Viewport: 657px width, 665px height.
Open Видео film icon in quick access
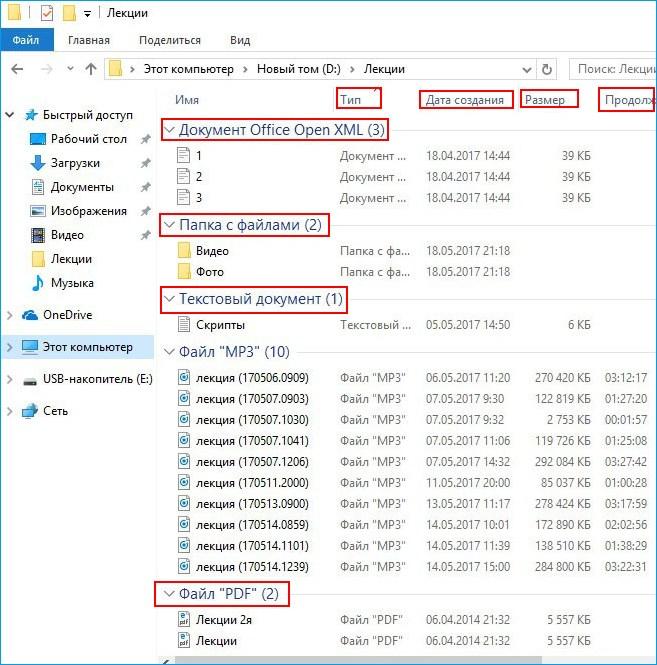point(38,235)
